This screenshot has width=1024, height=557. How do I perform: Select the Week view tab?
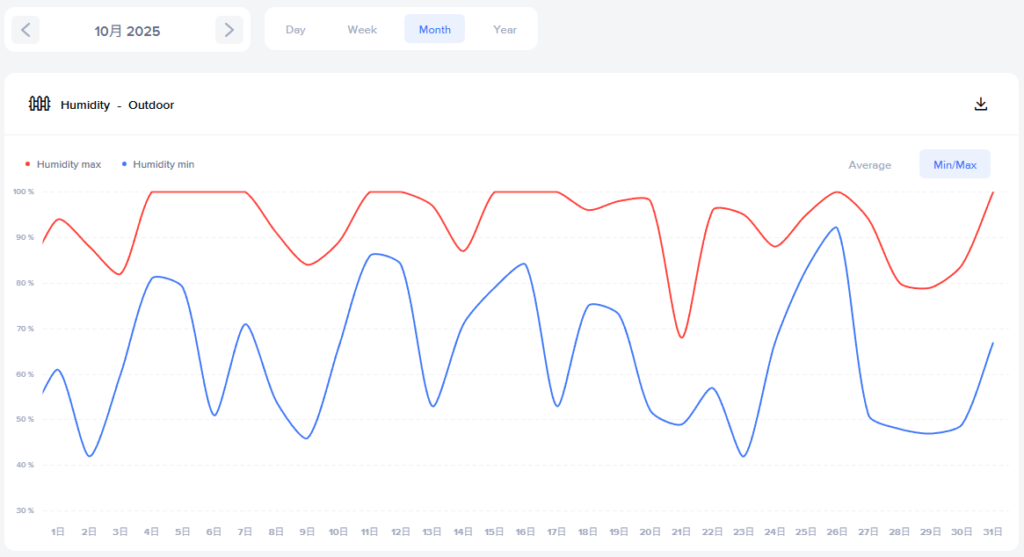[x=362, y=29]
